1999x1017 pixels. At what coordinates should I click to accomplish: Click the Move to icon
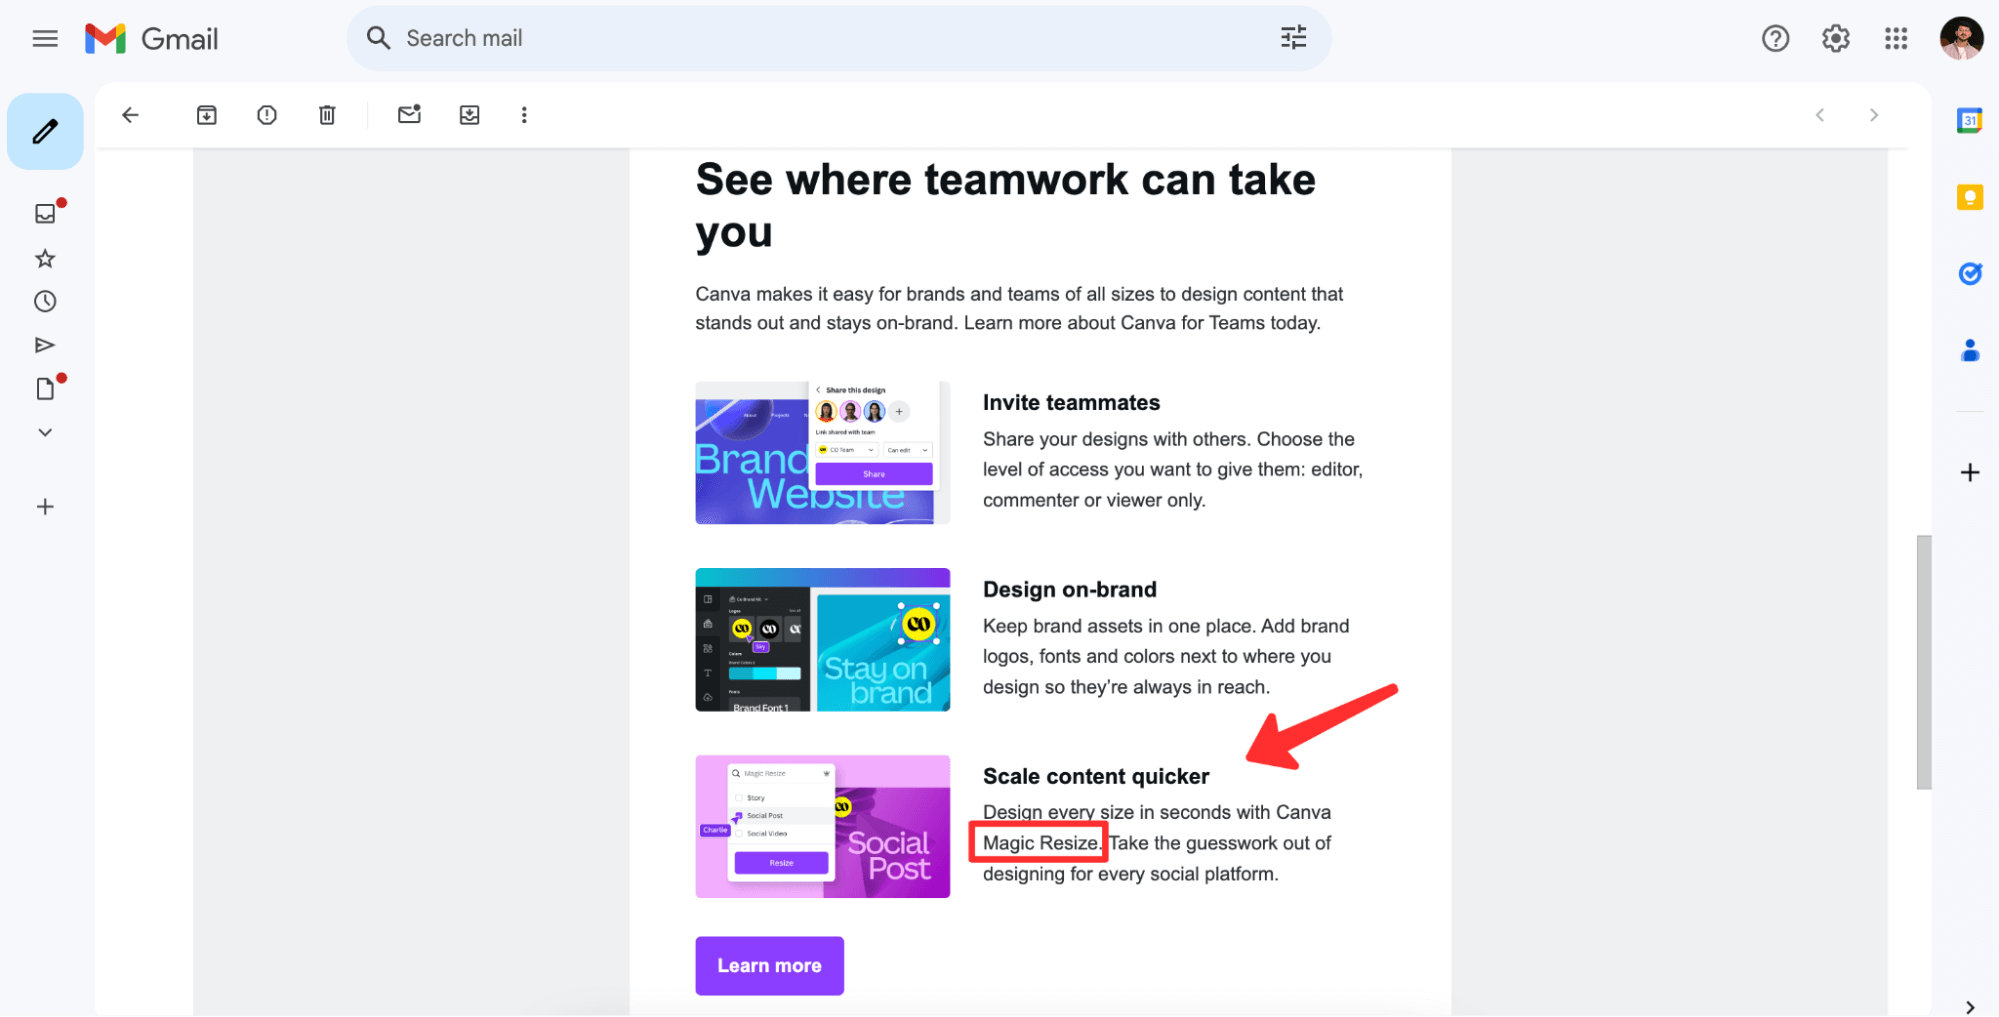click(469, 115)
